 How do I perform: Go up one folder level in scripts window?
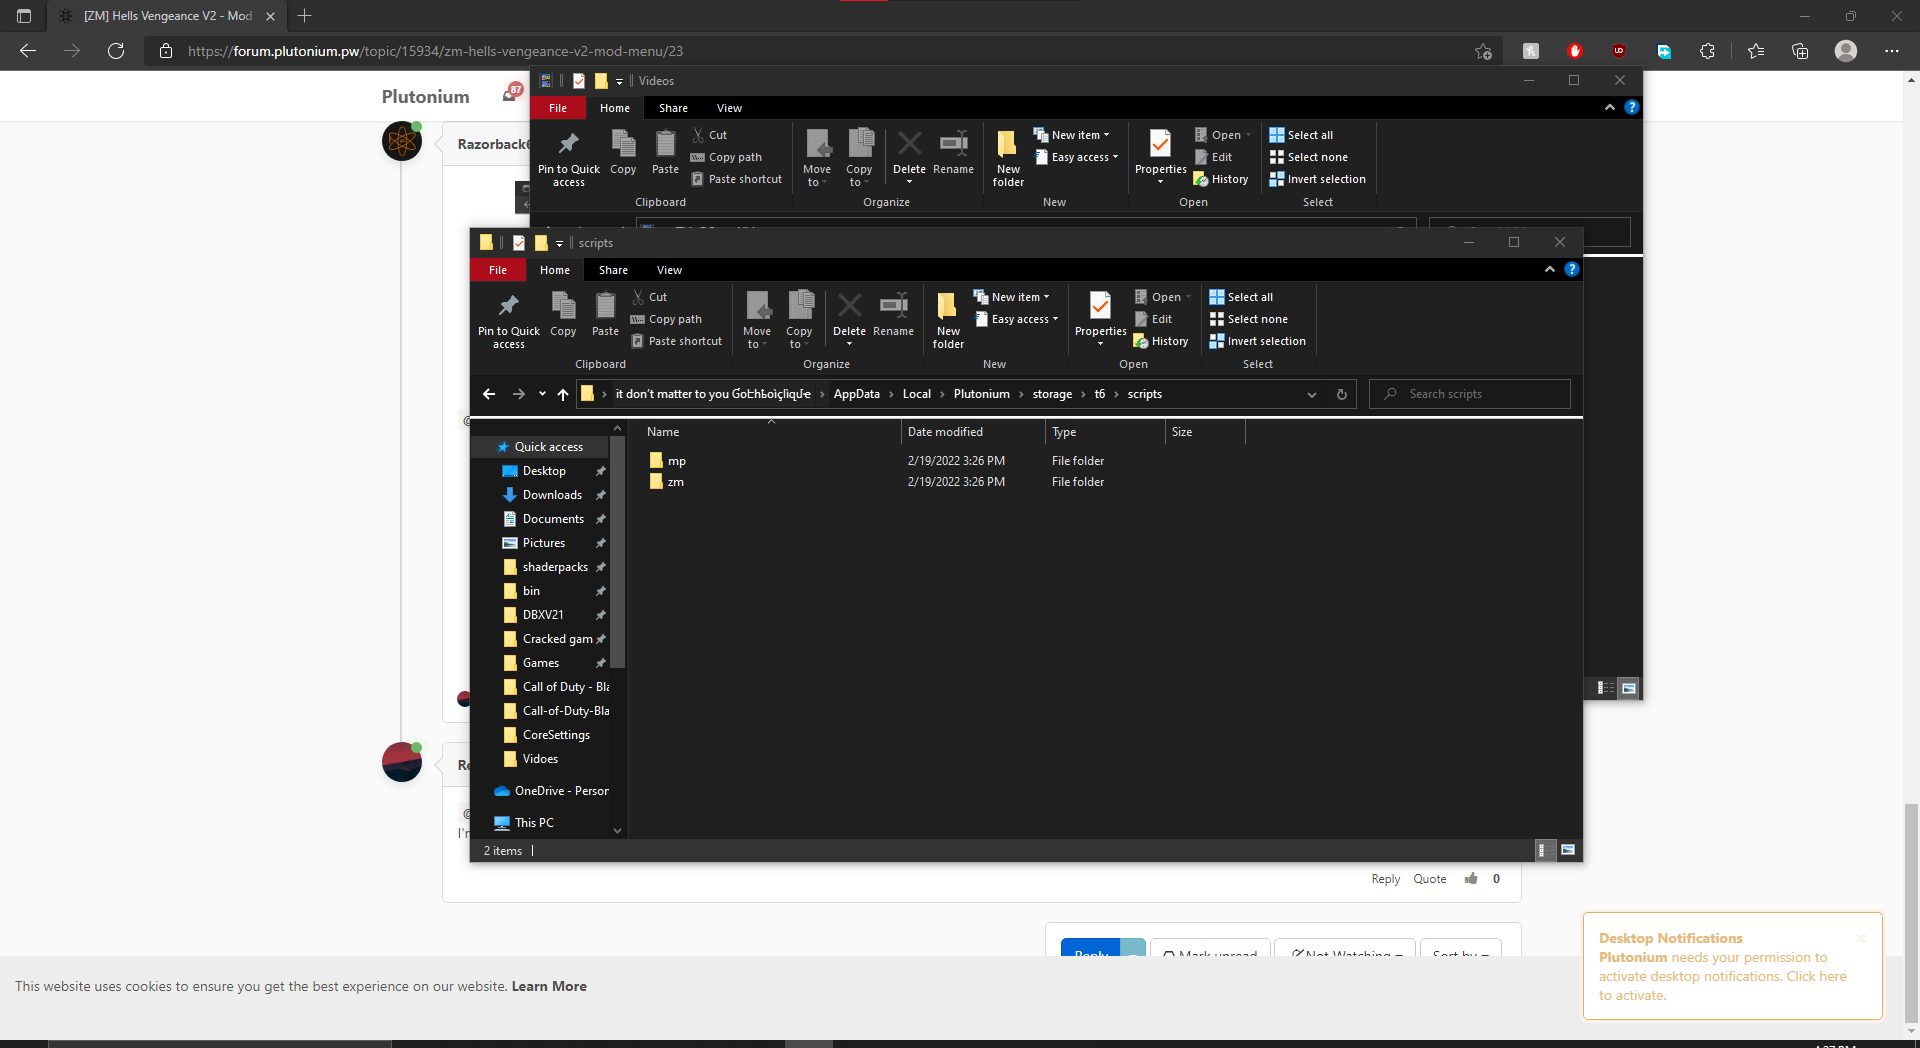563,394
